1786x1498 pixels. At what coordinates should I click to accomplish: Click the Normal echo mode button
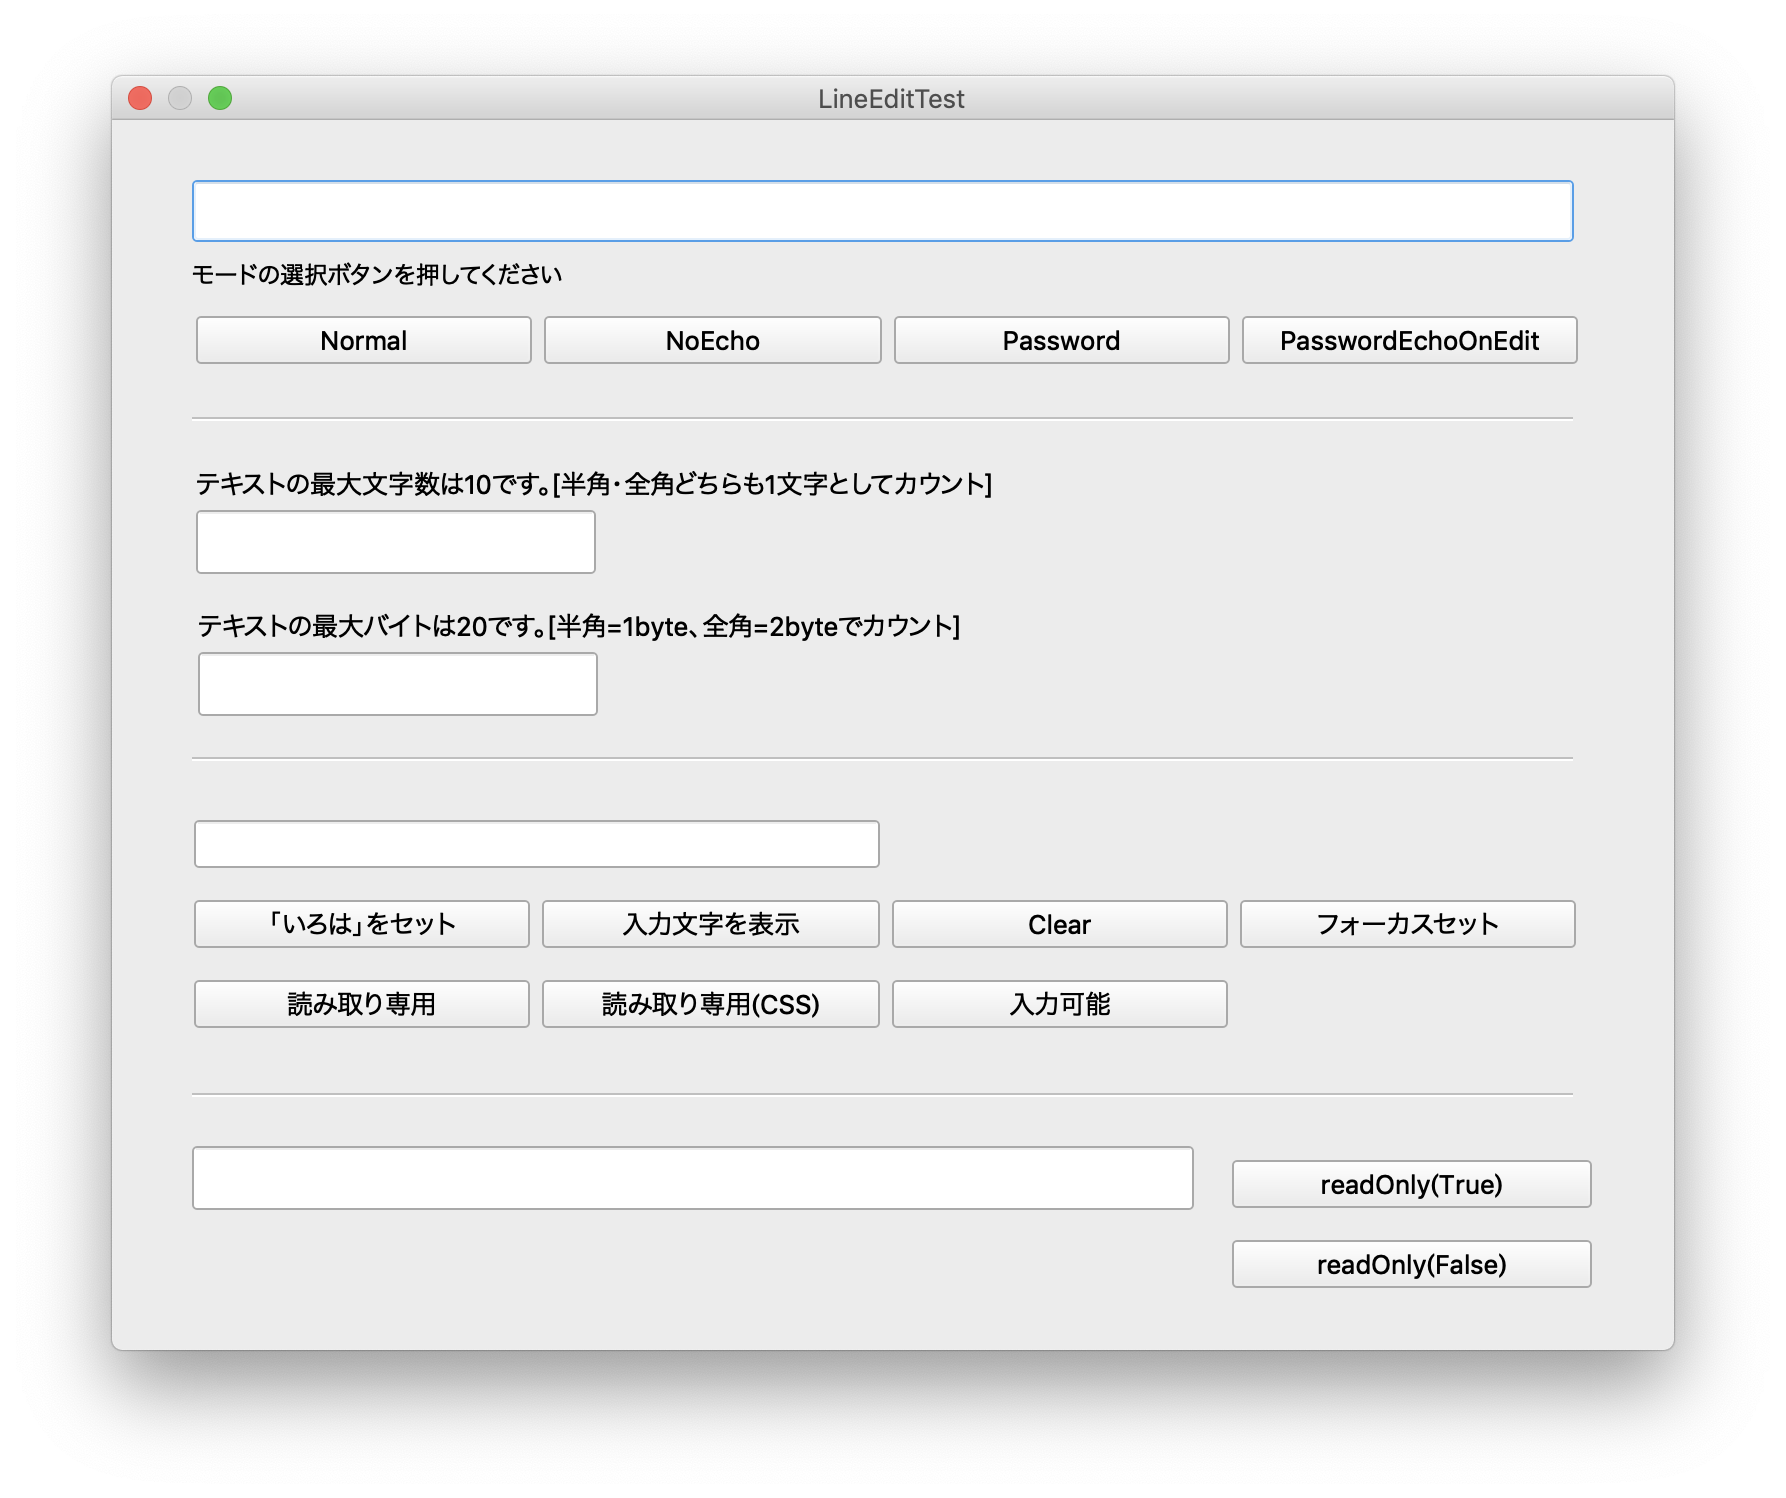pyautogui.click(x=362, y=340)
